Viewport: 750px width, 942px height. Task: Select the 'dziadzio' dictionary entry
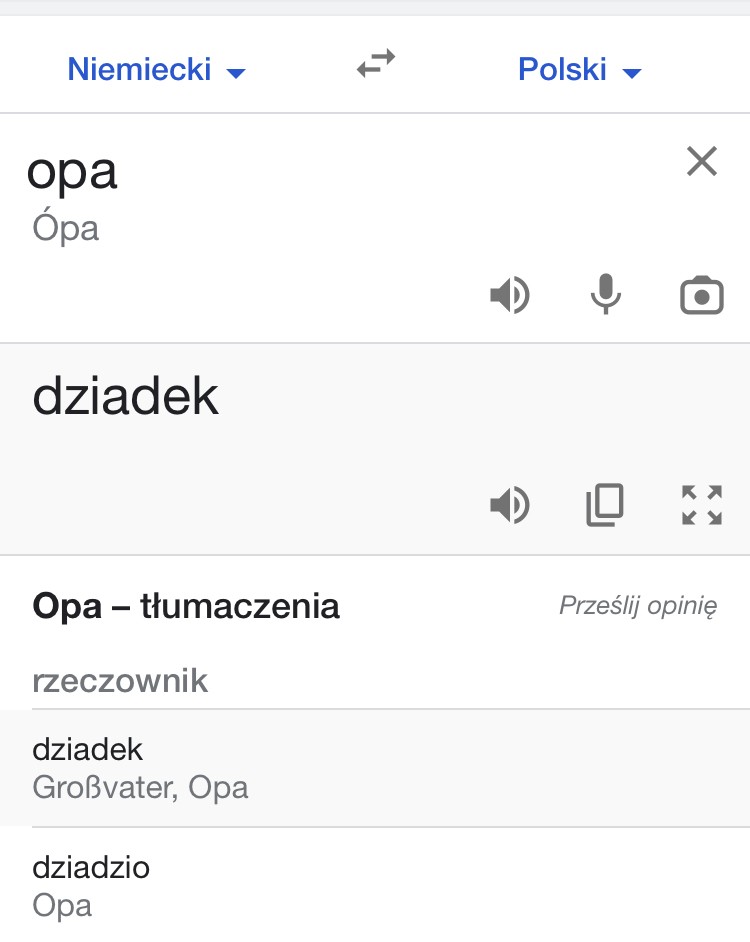[375, 884]
